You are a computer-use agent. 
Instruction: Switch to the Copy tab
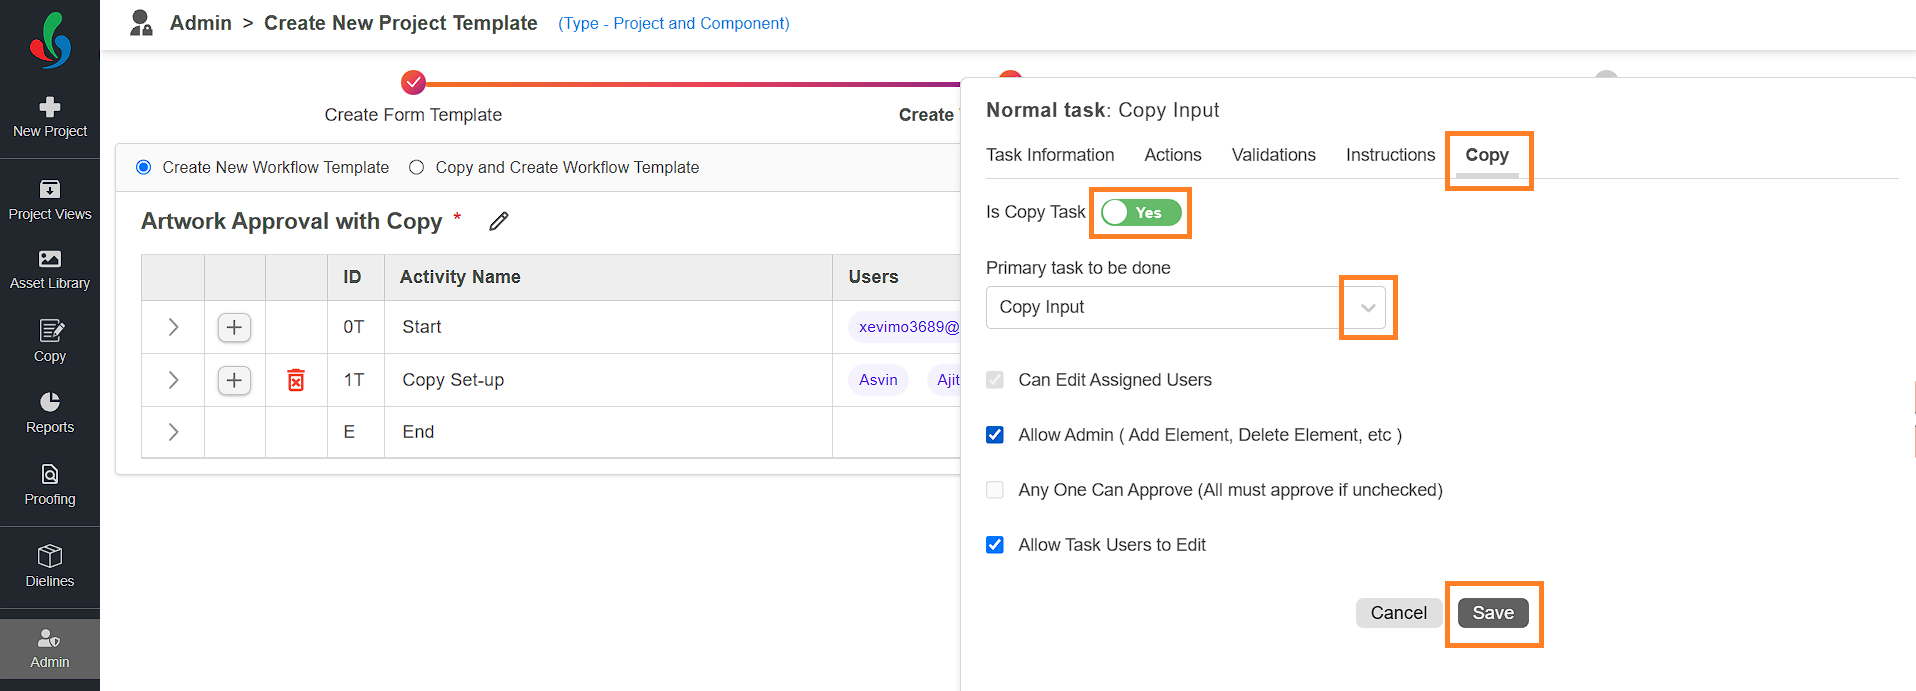[1487, 155]
